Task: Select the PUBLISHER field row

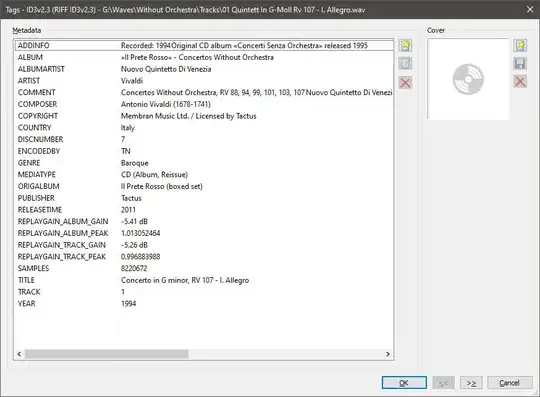Action: click(x=204, y=198)
